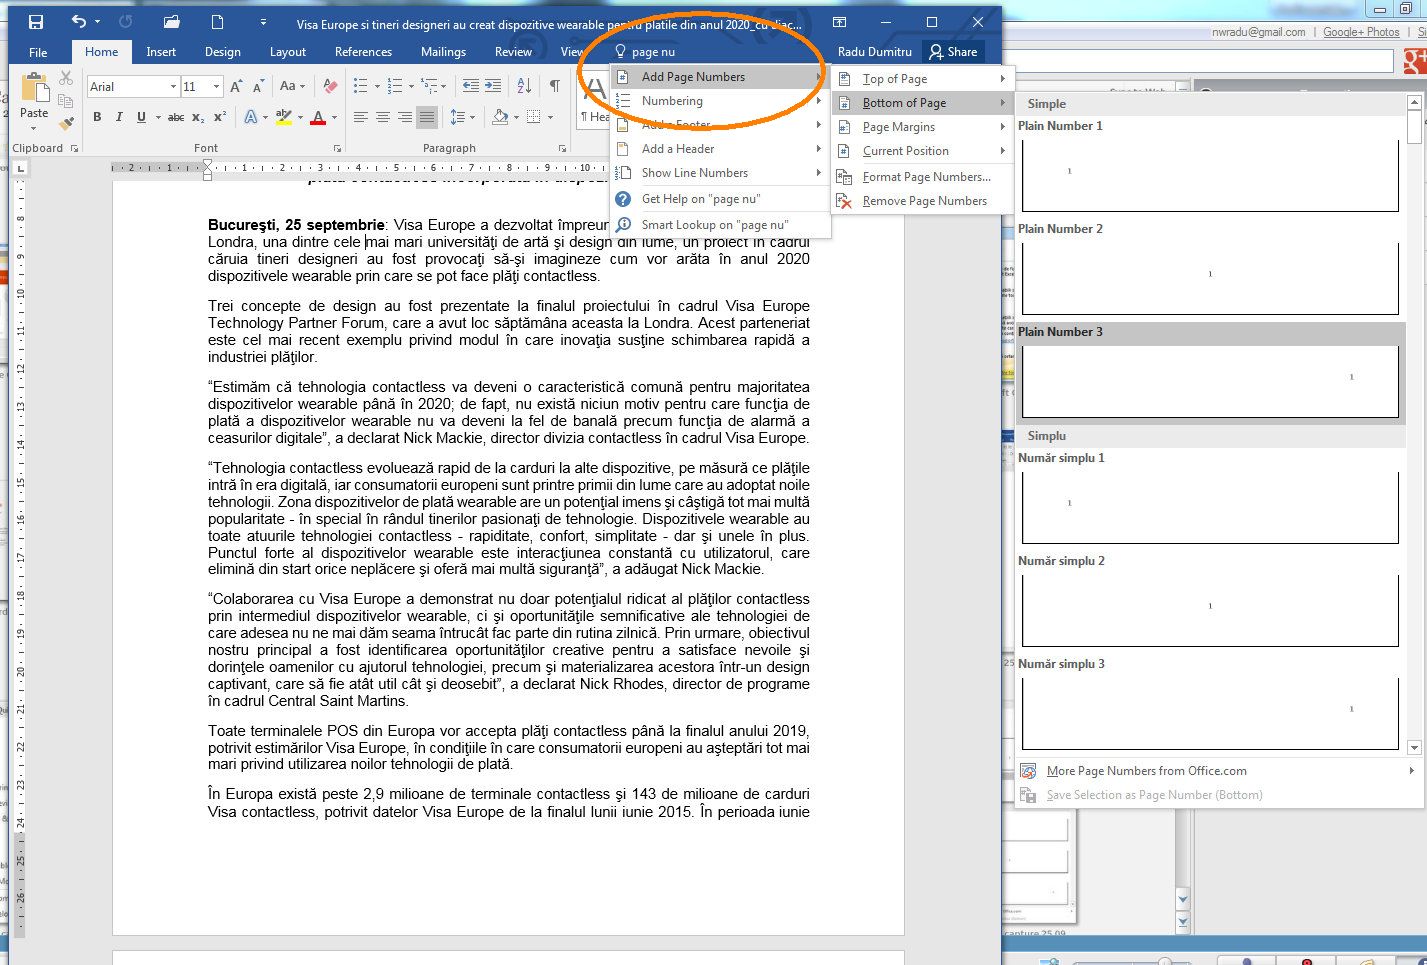
Task: Open More Page Numbers from Office.com
Action: (1217, 771)
